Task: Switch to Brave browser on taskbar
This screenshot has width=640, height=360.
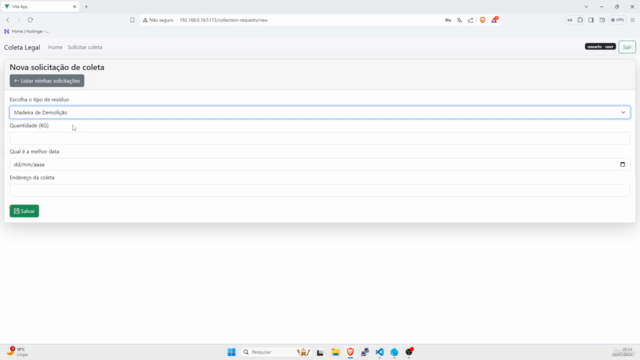Action: point(350,352)
